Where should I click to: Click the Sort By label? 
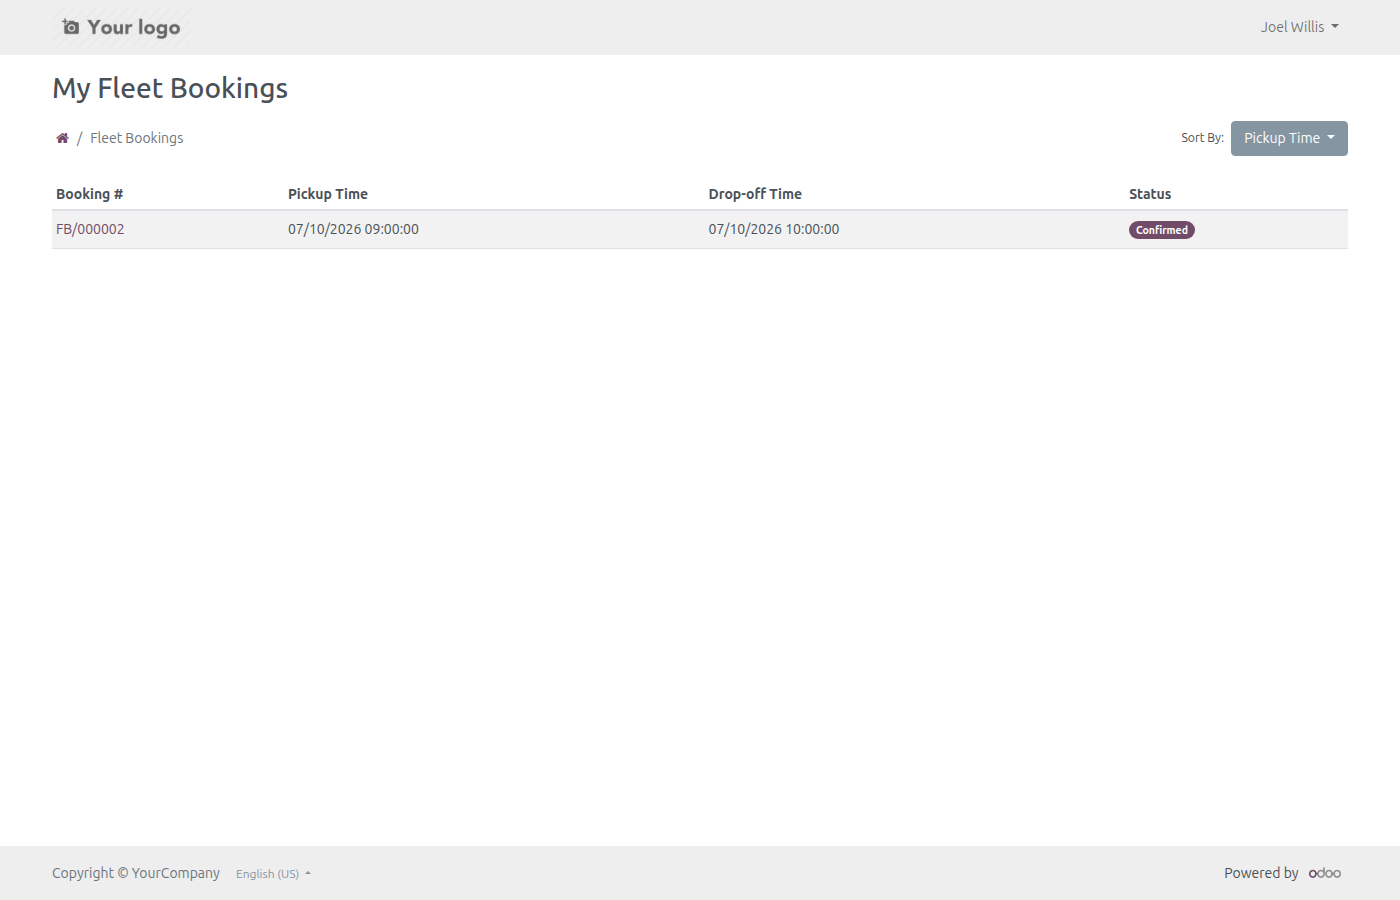click(x=1202, y=138)
